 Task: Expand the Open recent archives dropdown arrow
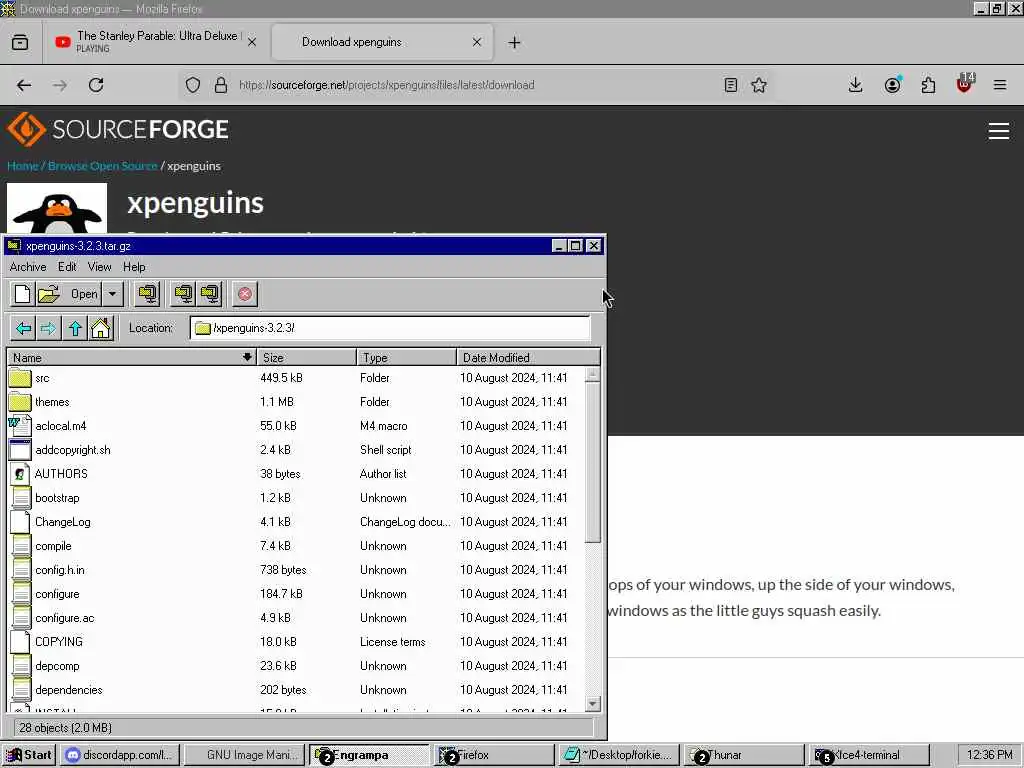click(112, 294)
